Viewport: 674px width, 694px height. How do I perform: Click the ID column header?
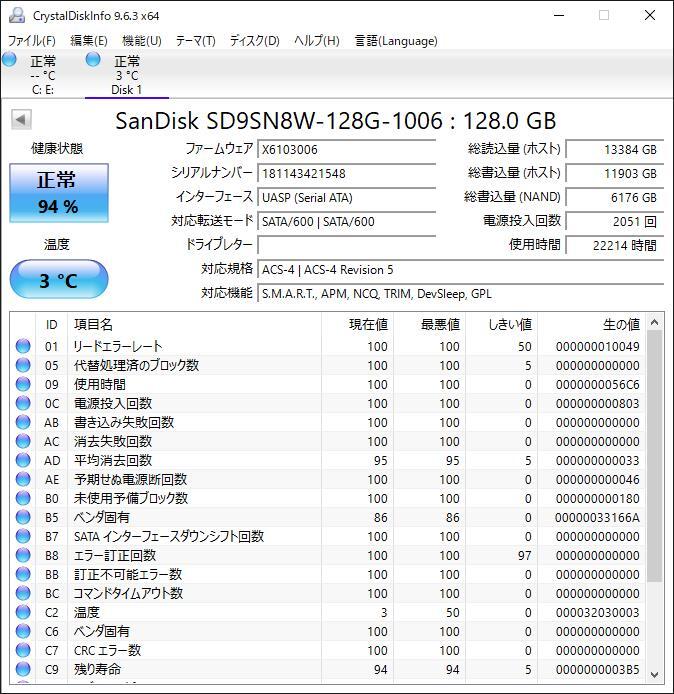[51, 324]
